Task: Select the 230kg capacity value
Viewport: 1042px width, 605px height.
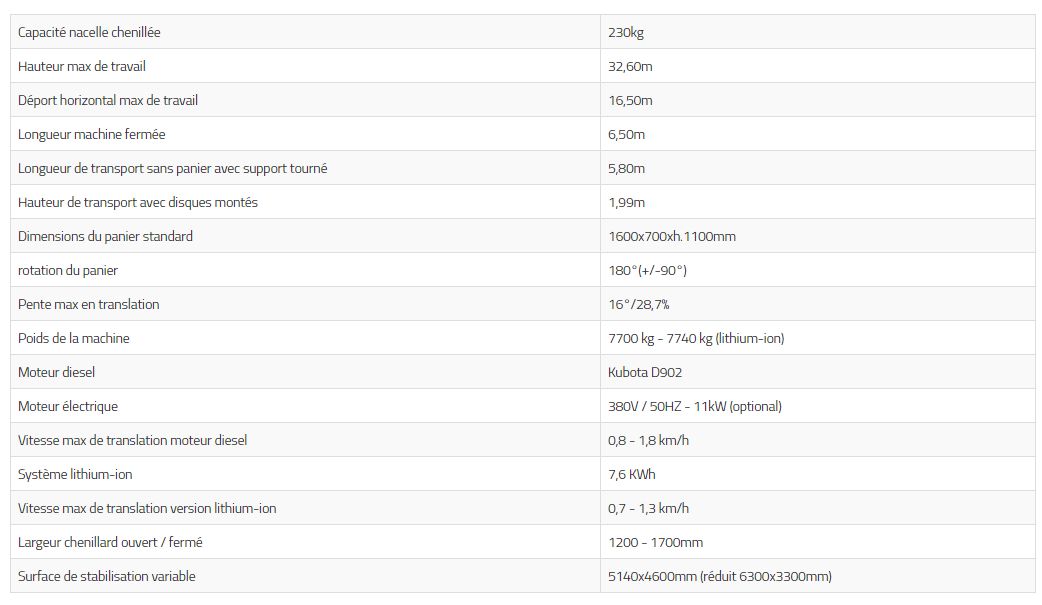Action: coord(626,32)
